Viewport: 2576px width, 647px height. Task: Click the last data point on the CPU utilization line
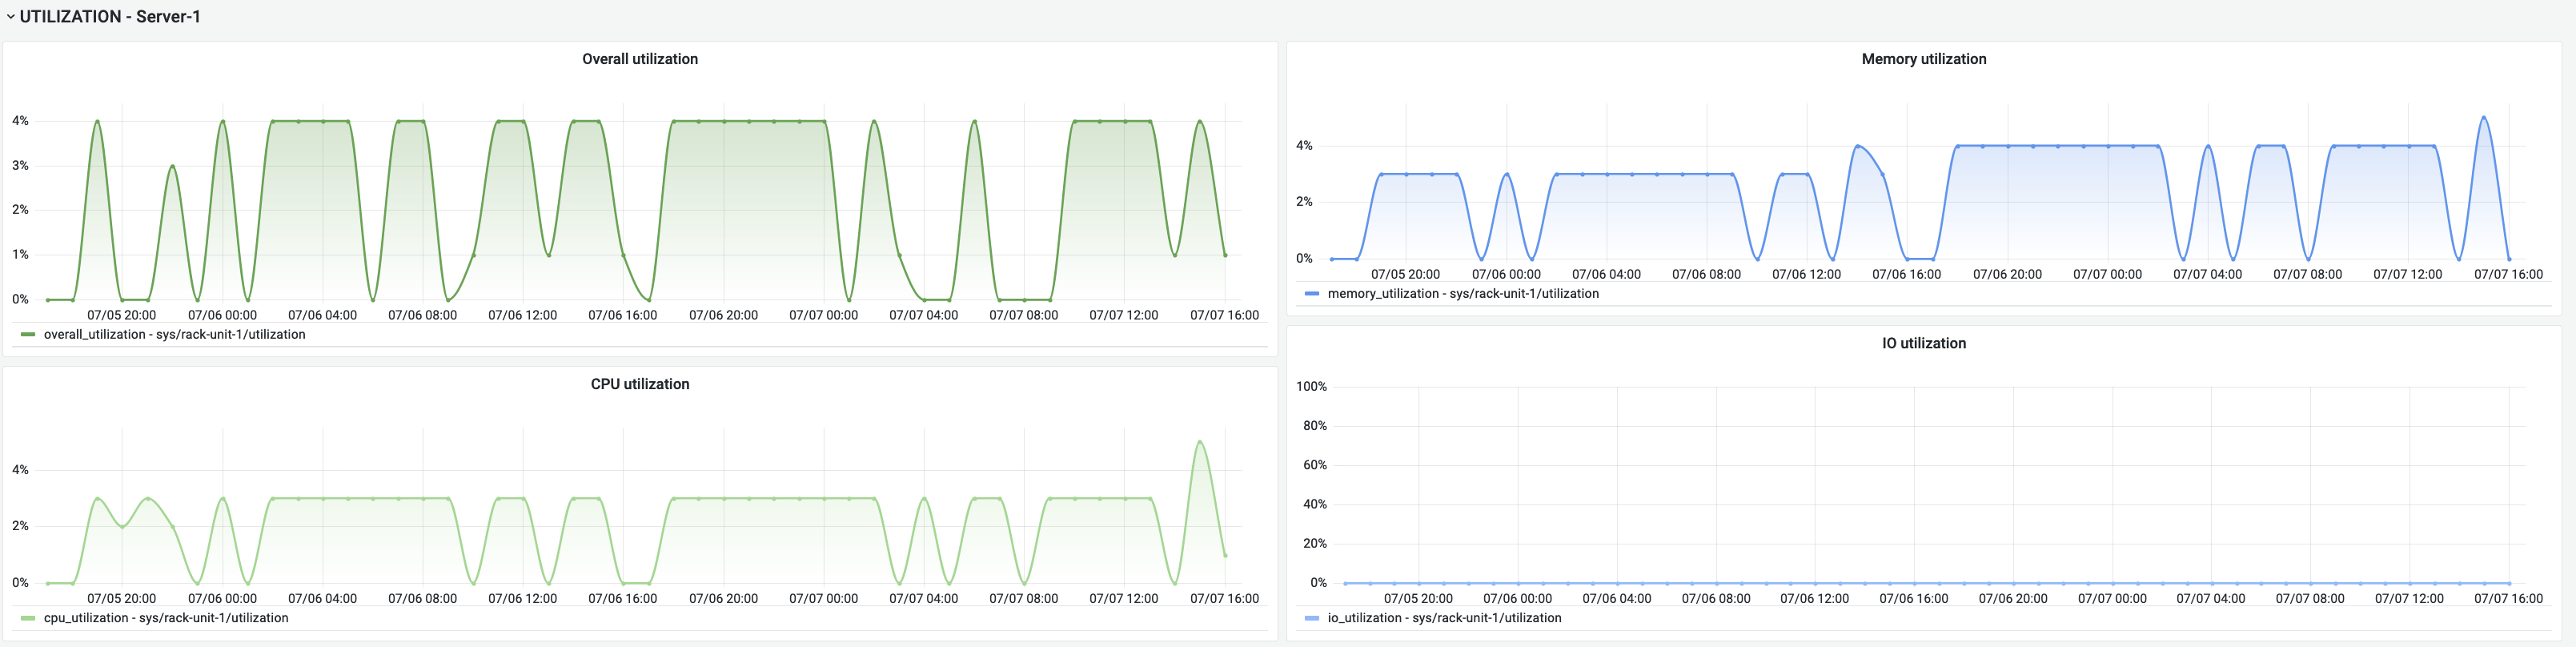pyautogui.click(x=1225, y=555)
